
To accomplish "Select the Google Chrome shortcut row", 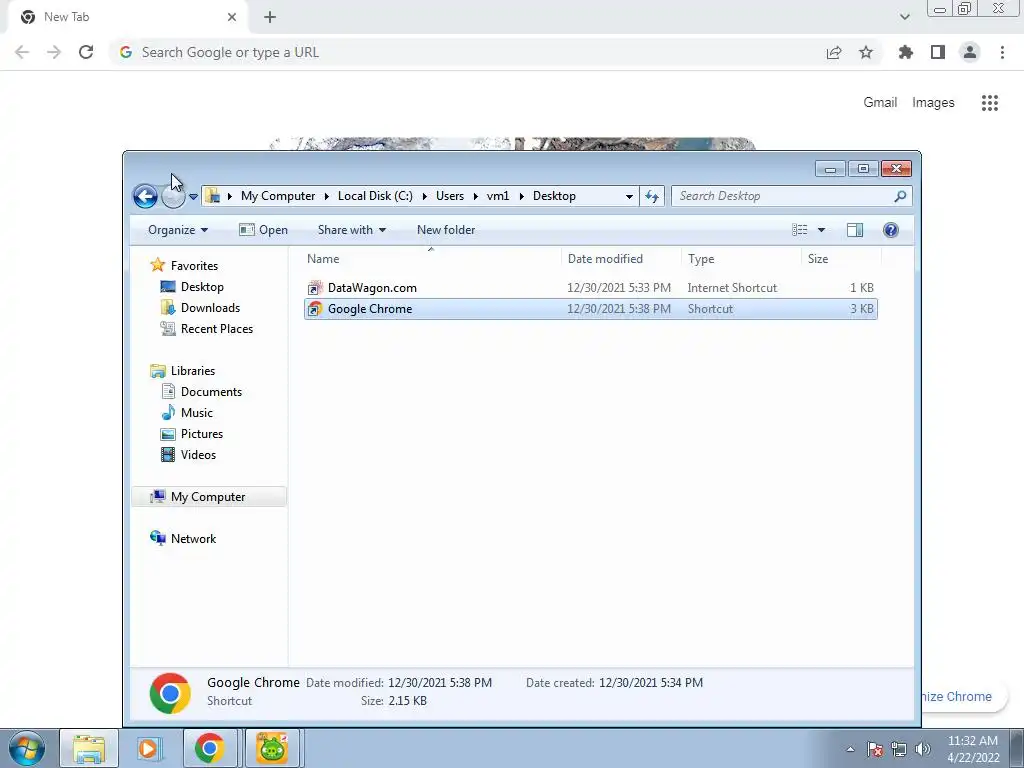I will [x=590, y=309].
